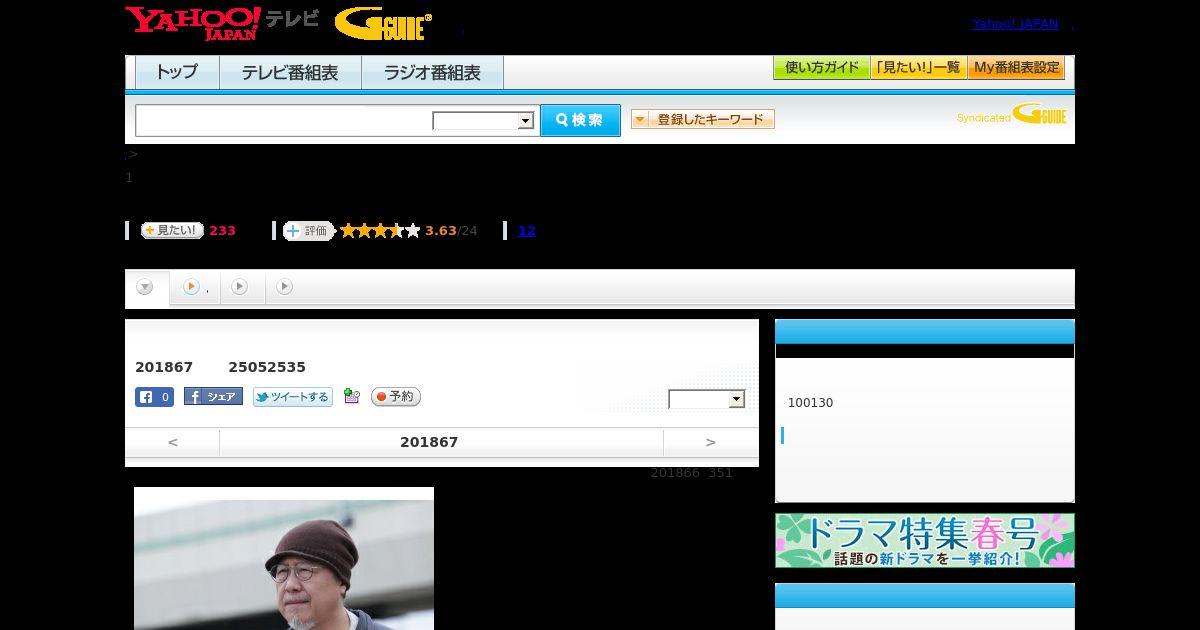The image size is (1200, 630).
Task: Select the orange play-arrow tab
Action: click(x=194, y=287)
